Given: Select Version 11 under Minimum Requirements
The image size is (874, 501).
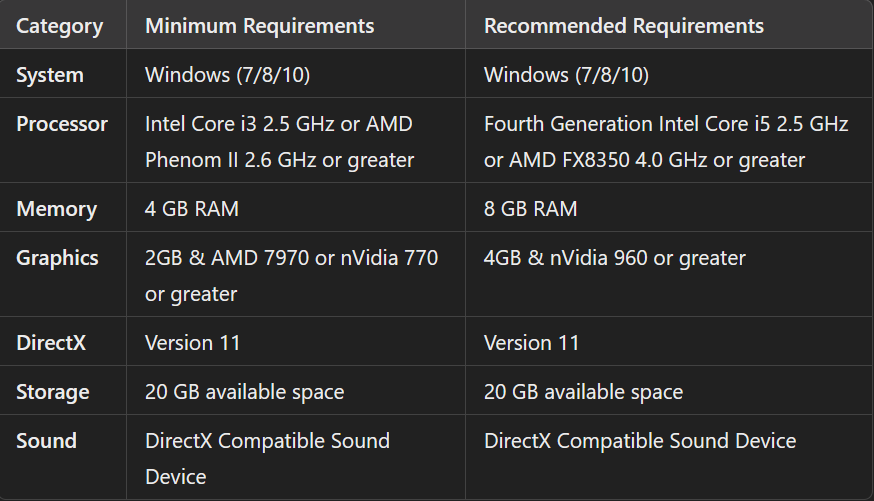Looking at the screenshot, I should 193,343.
